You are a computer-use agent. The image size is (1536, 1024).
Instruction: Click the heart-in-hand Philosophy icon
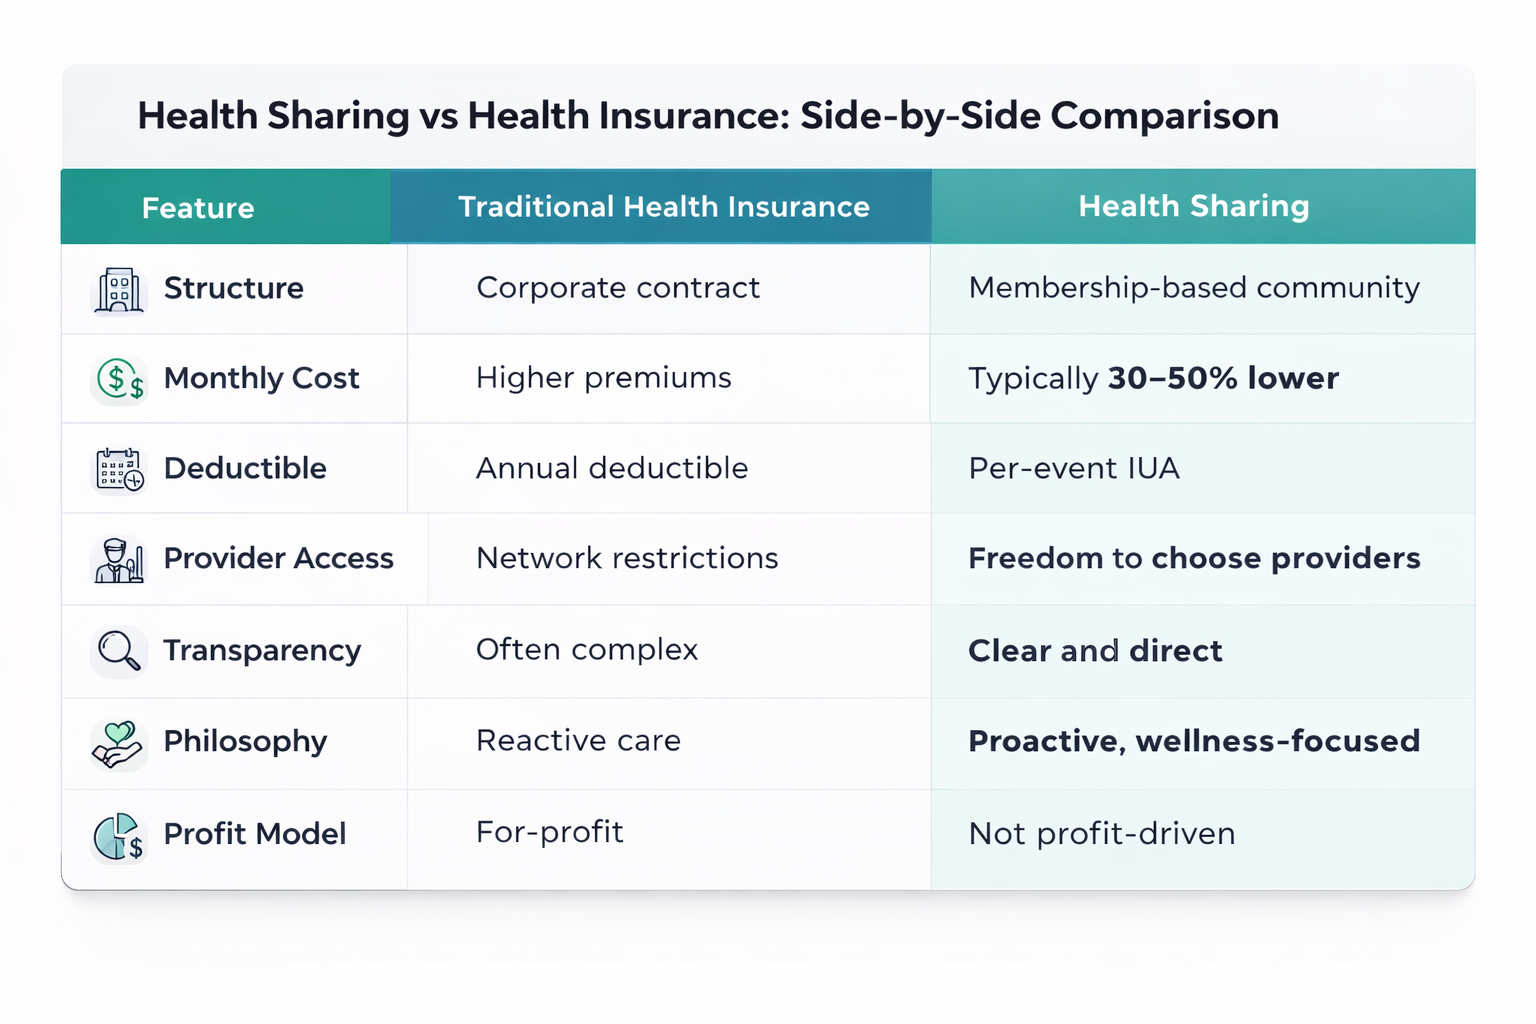(119, 743)
